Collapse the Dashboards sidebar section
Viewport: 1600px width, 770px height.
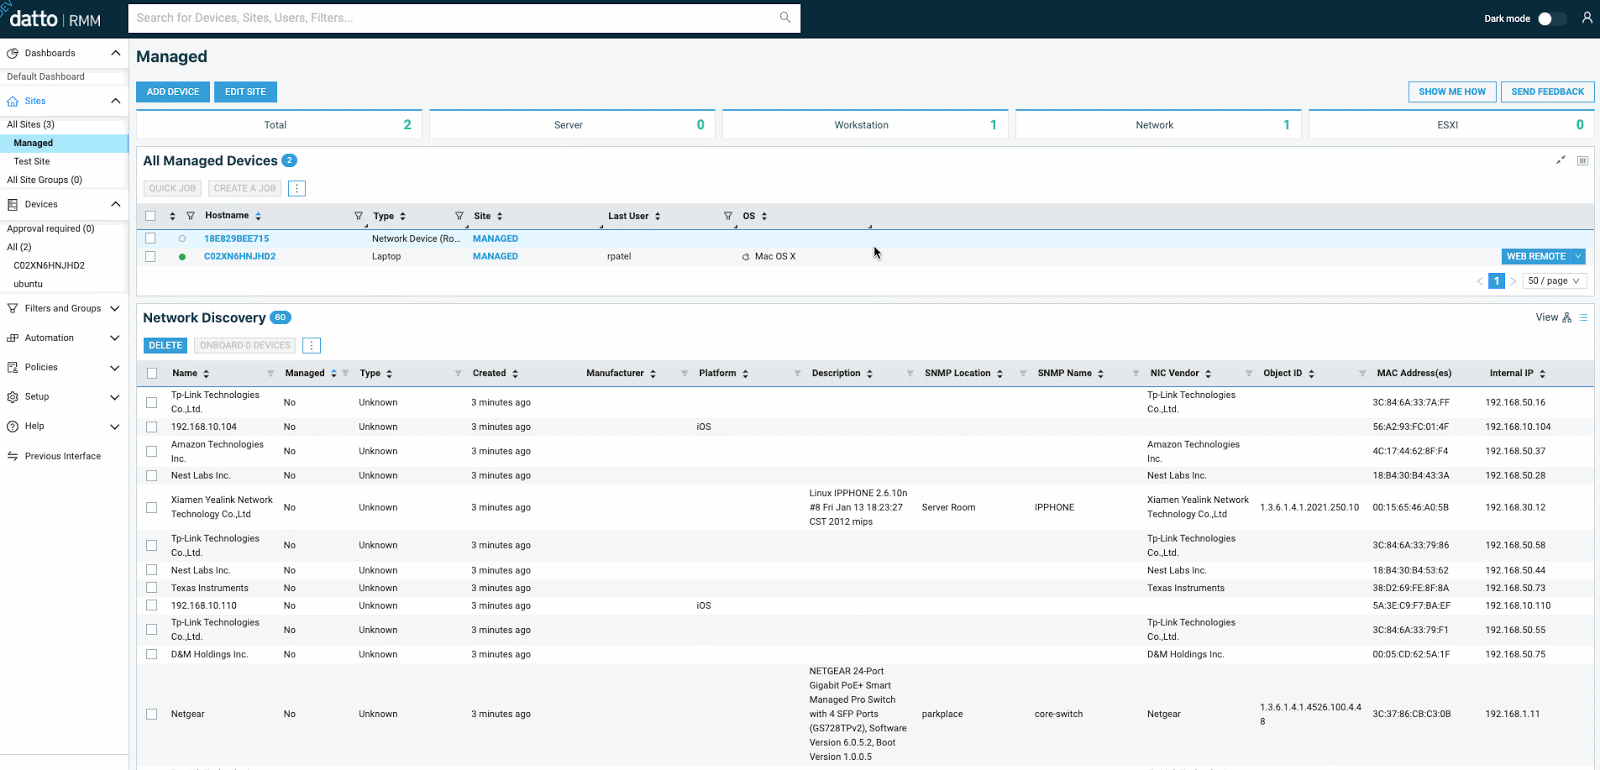115,53
